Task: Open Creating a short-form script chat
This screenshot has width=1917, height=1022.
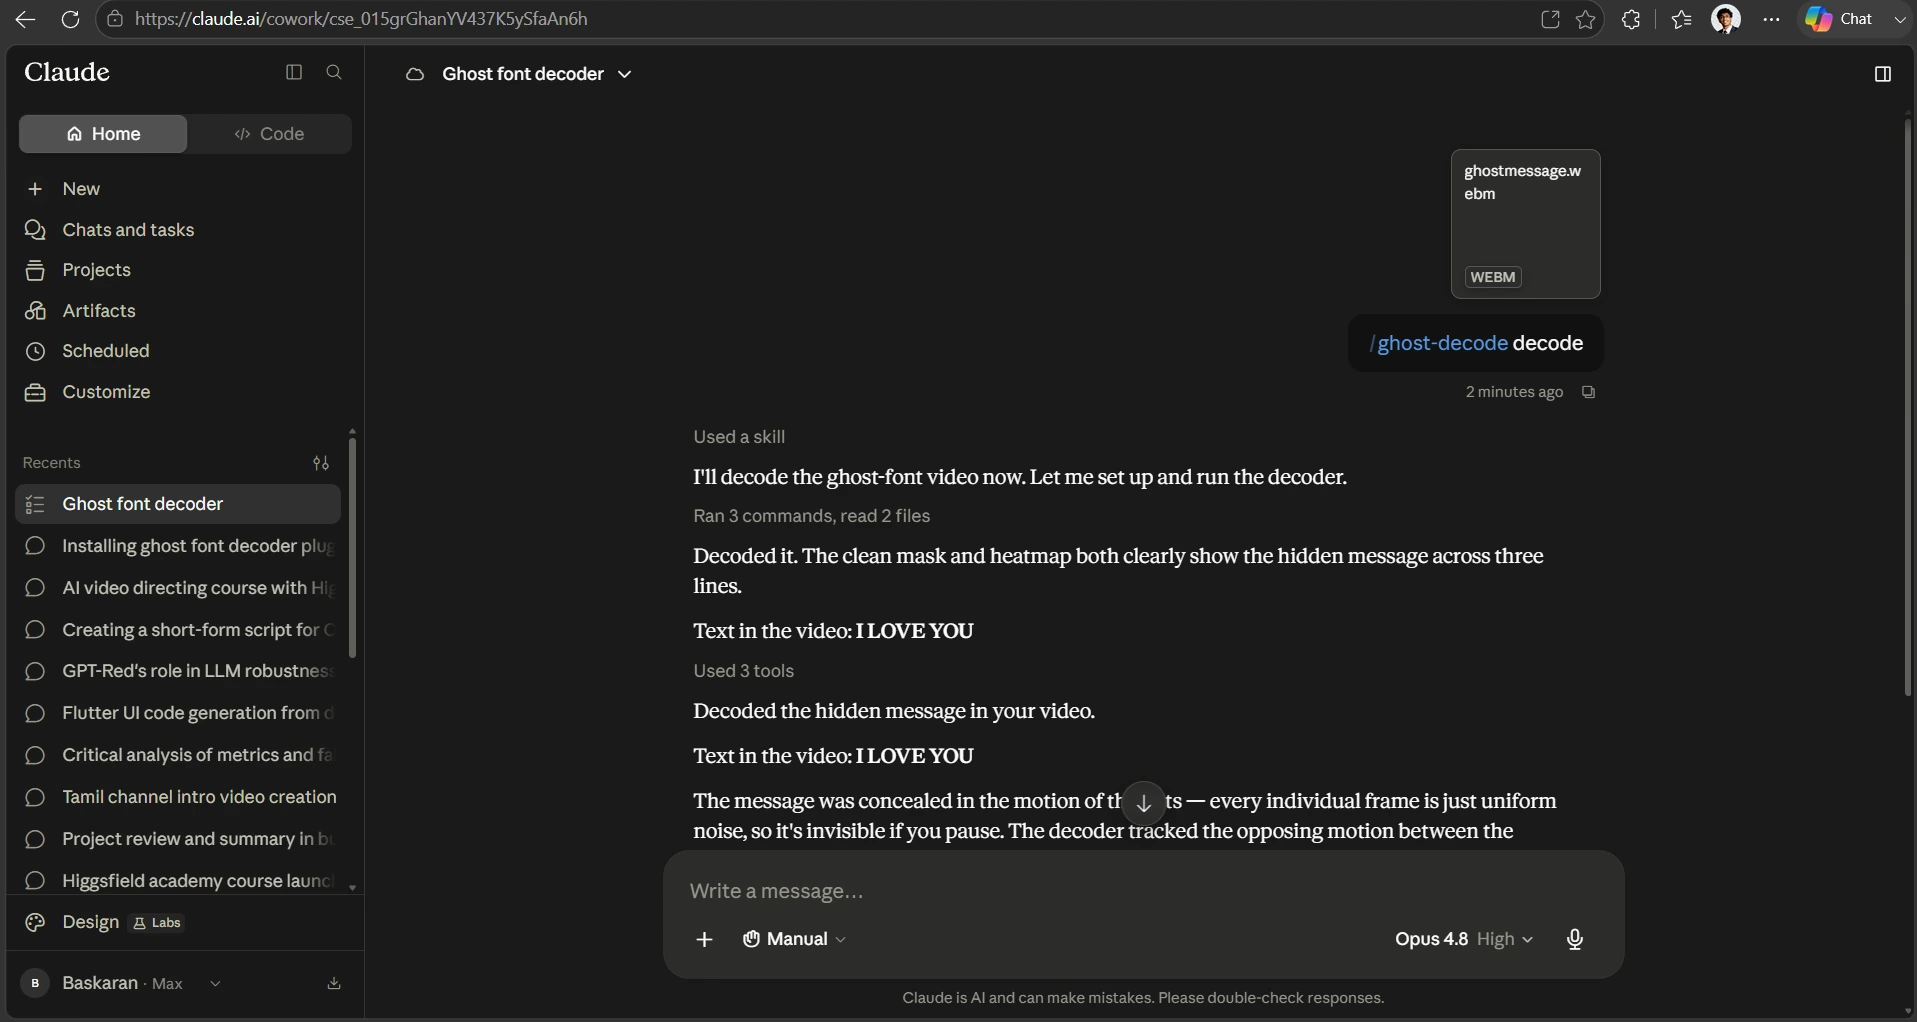Action: pyautogui.click(x=178, y=630)
